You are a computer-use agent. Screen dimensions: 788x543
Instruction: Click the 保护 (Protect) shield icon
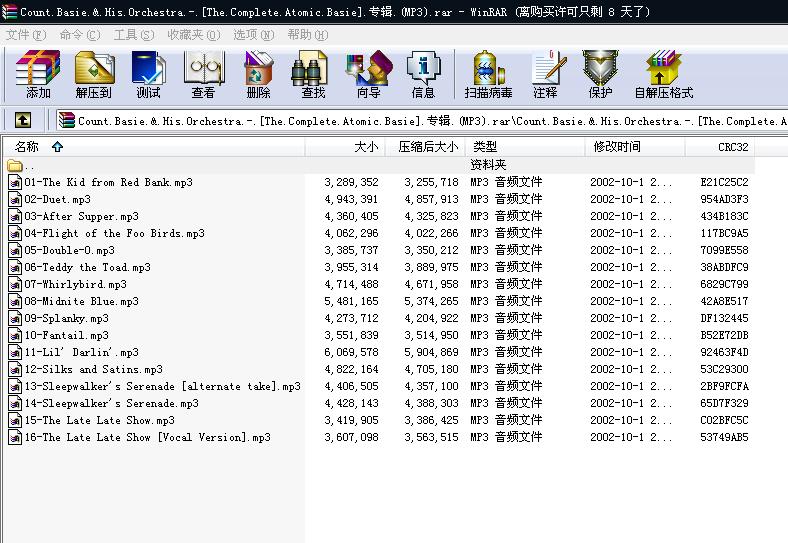pyautogui.click(x=600, y=74)
